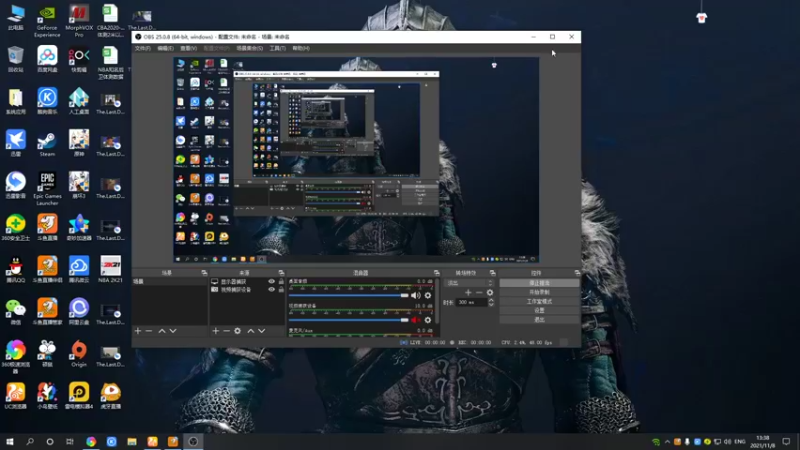The width and height of the screenshot is (800, 450).
Task: Lock the video capture device source
Action: pyautogui.click(x=281, y=289)
